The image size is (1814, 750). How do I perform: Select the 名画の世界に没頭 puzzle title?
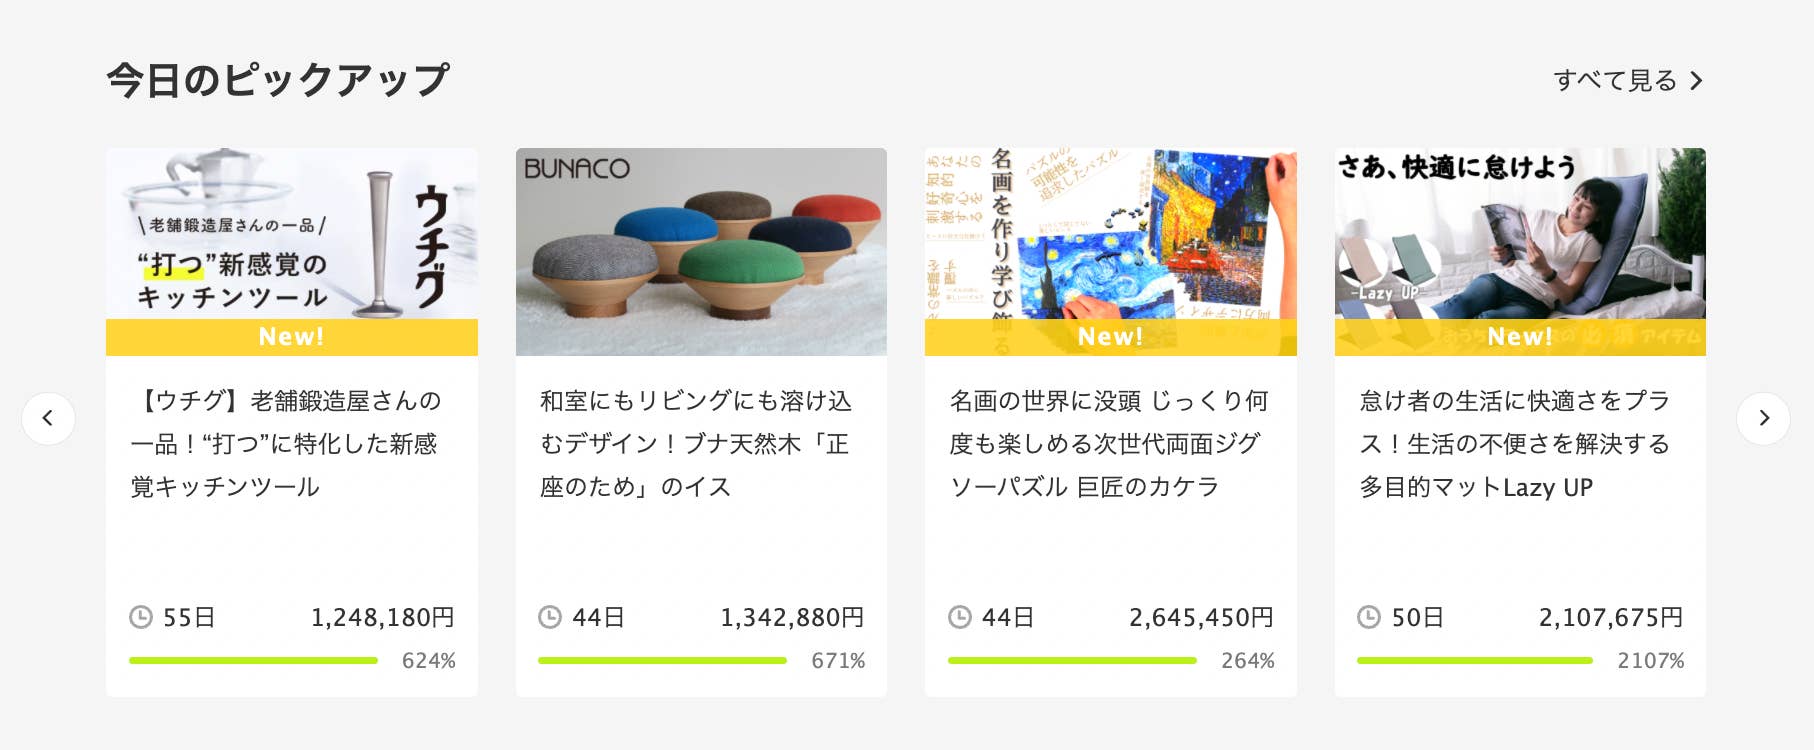click(1108, 444)
